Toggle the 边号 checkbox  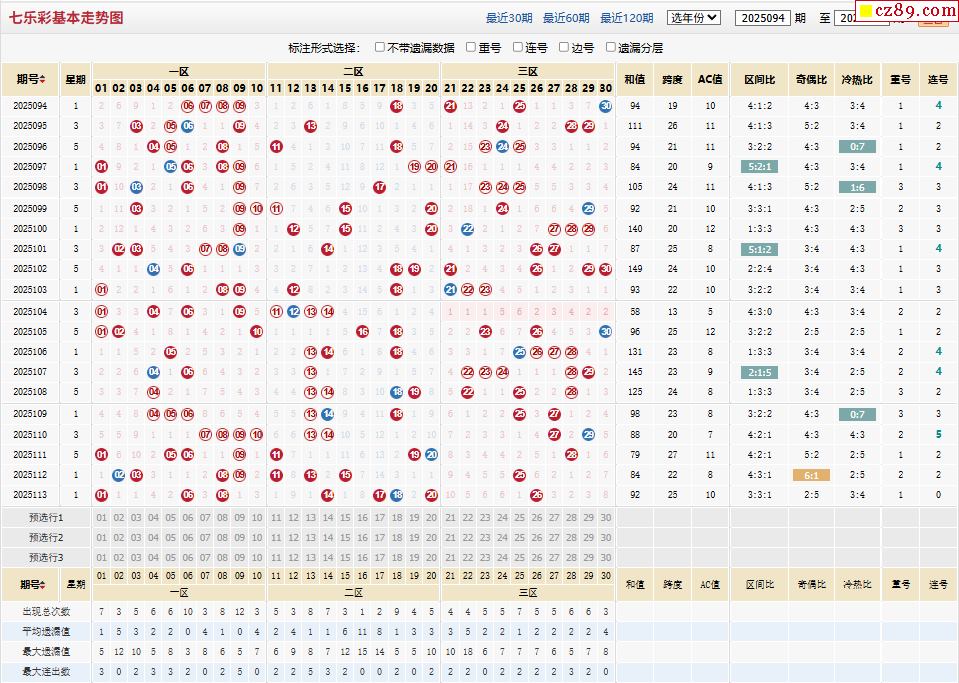(565, 47)
